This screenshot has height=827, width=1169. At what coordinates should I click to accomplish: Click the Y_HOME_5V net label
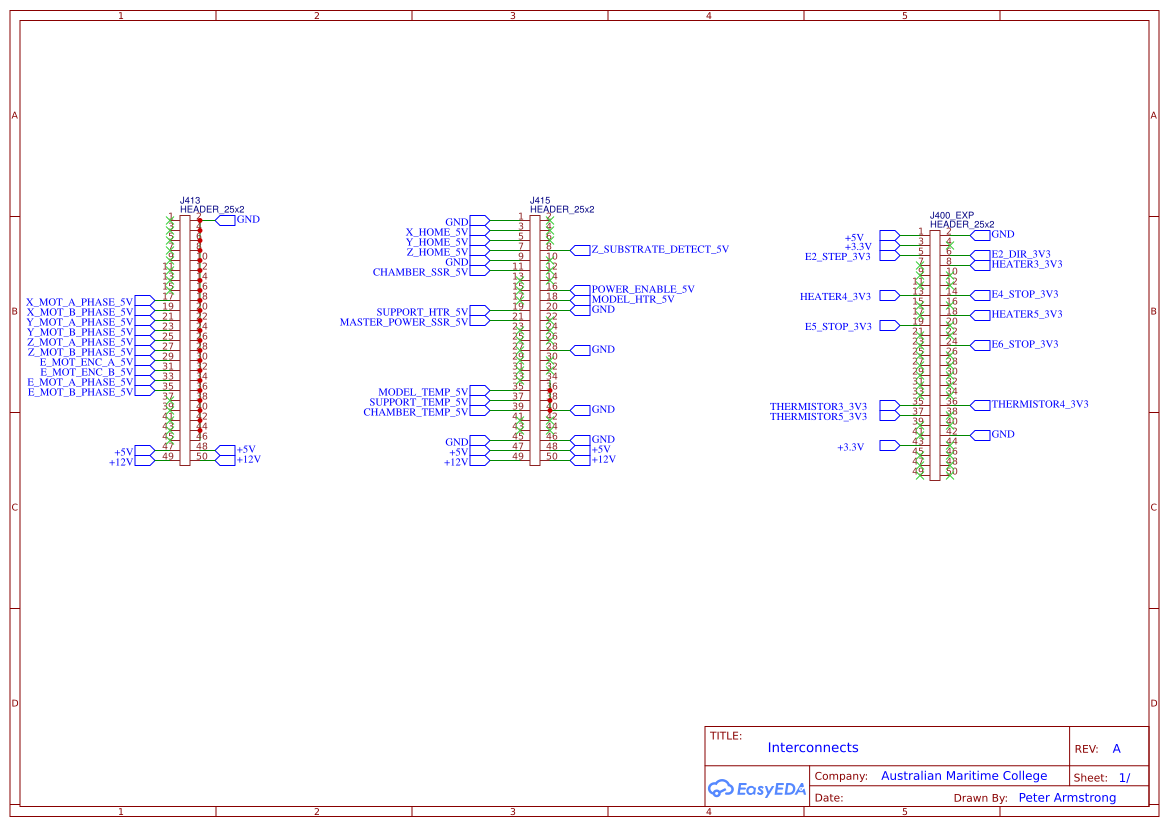click(x=437, y=242)
